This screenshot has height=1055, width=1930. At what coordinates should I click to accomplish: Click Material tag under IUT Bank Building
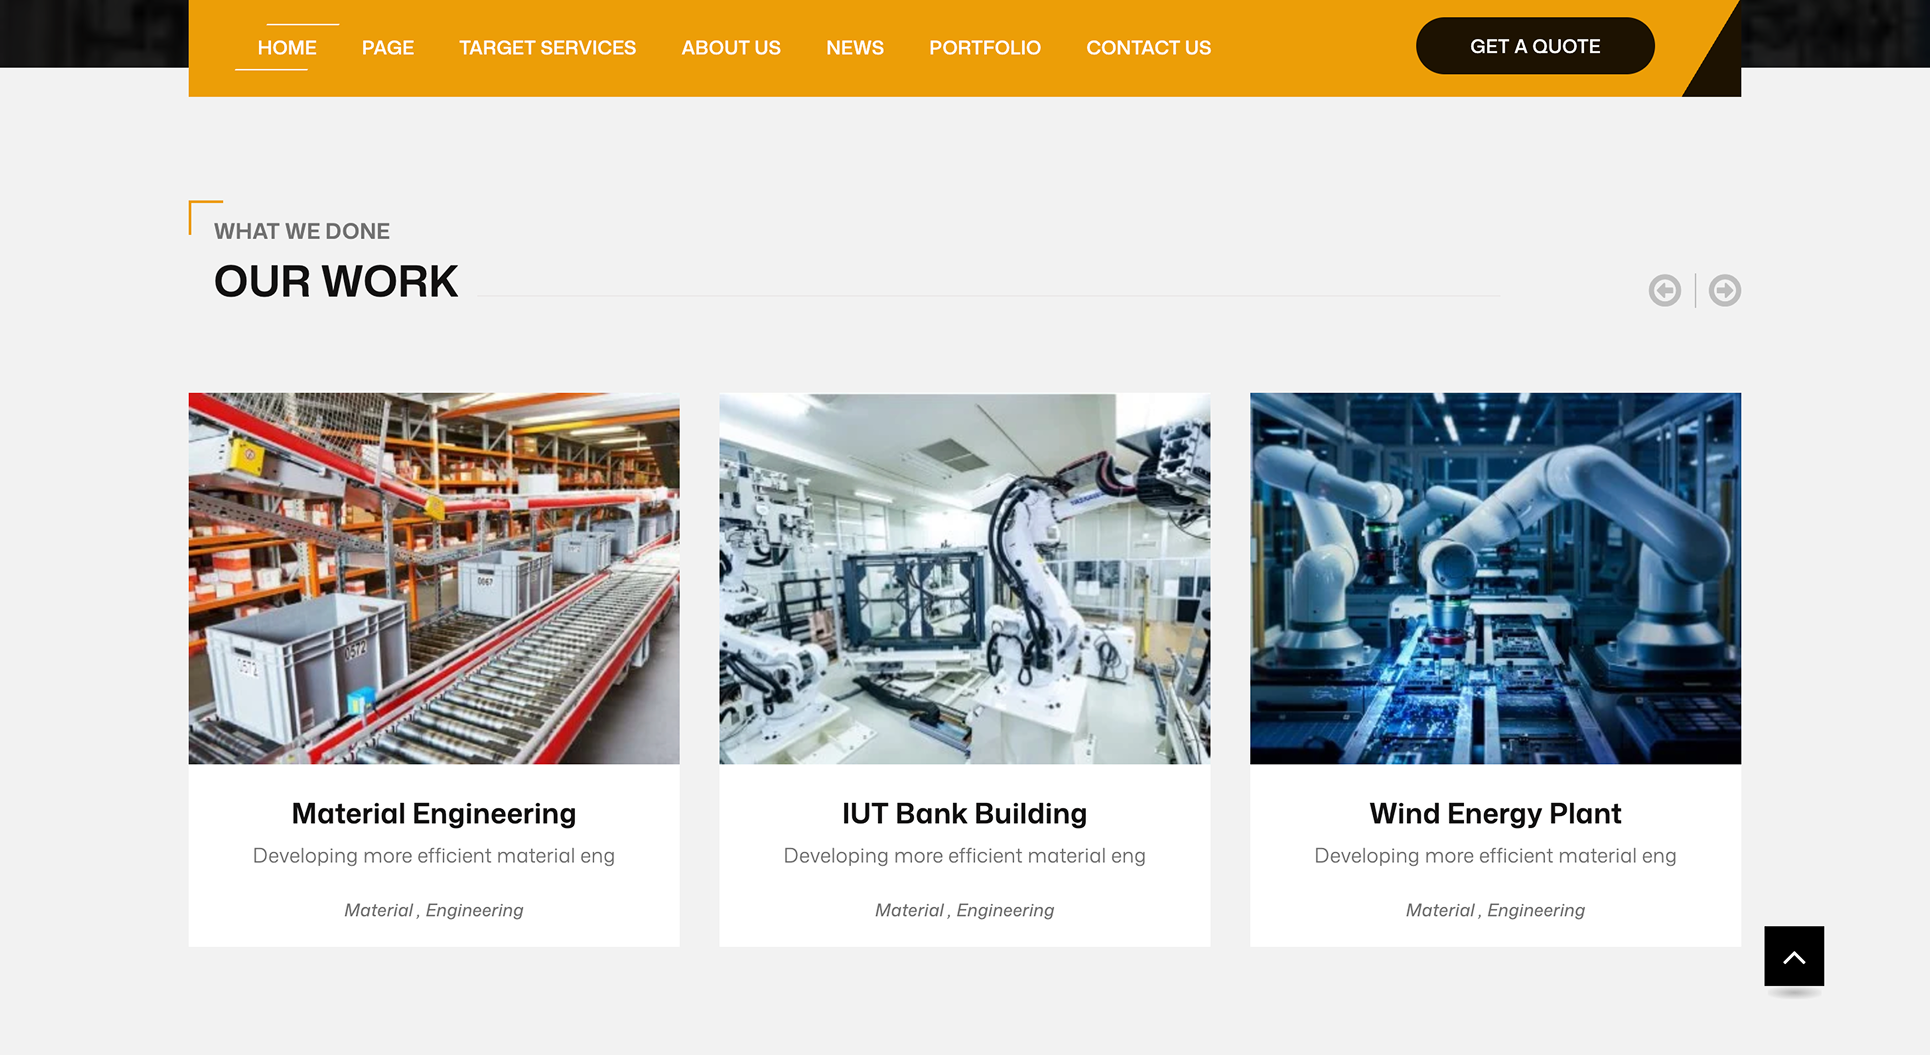coord(909,911)
